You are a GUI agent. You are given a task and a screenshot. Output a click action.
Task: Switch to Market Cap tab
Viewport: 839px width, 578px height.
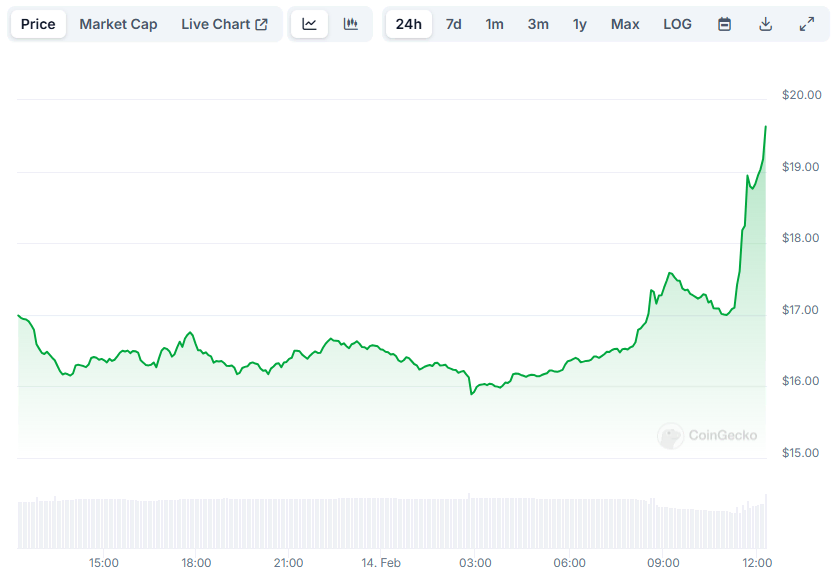pos(118,24)
